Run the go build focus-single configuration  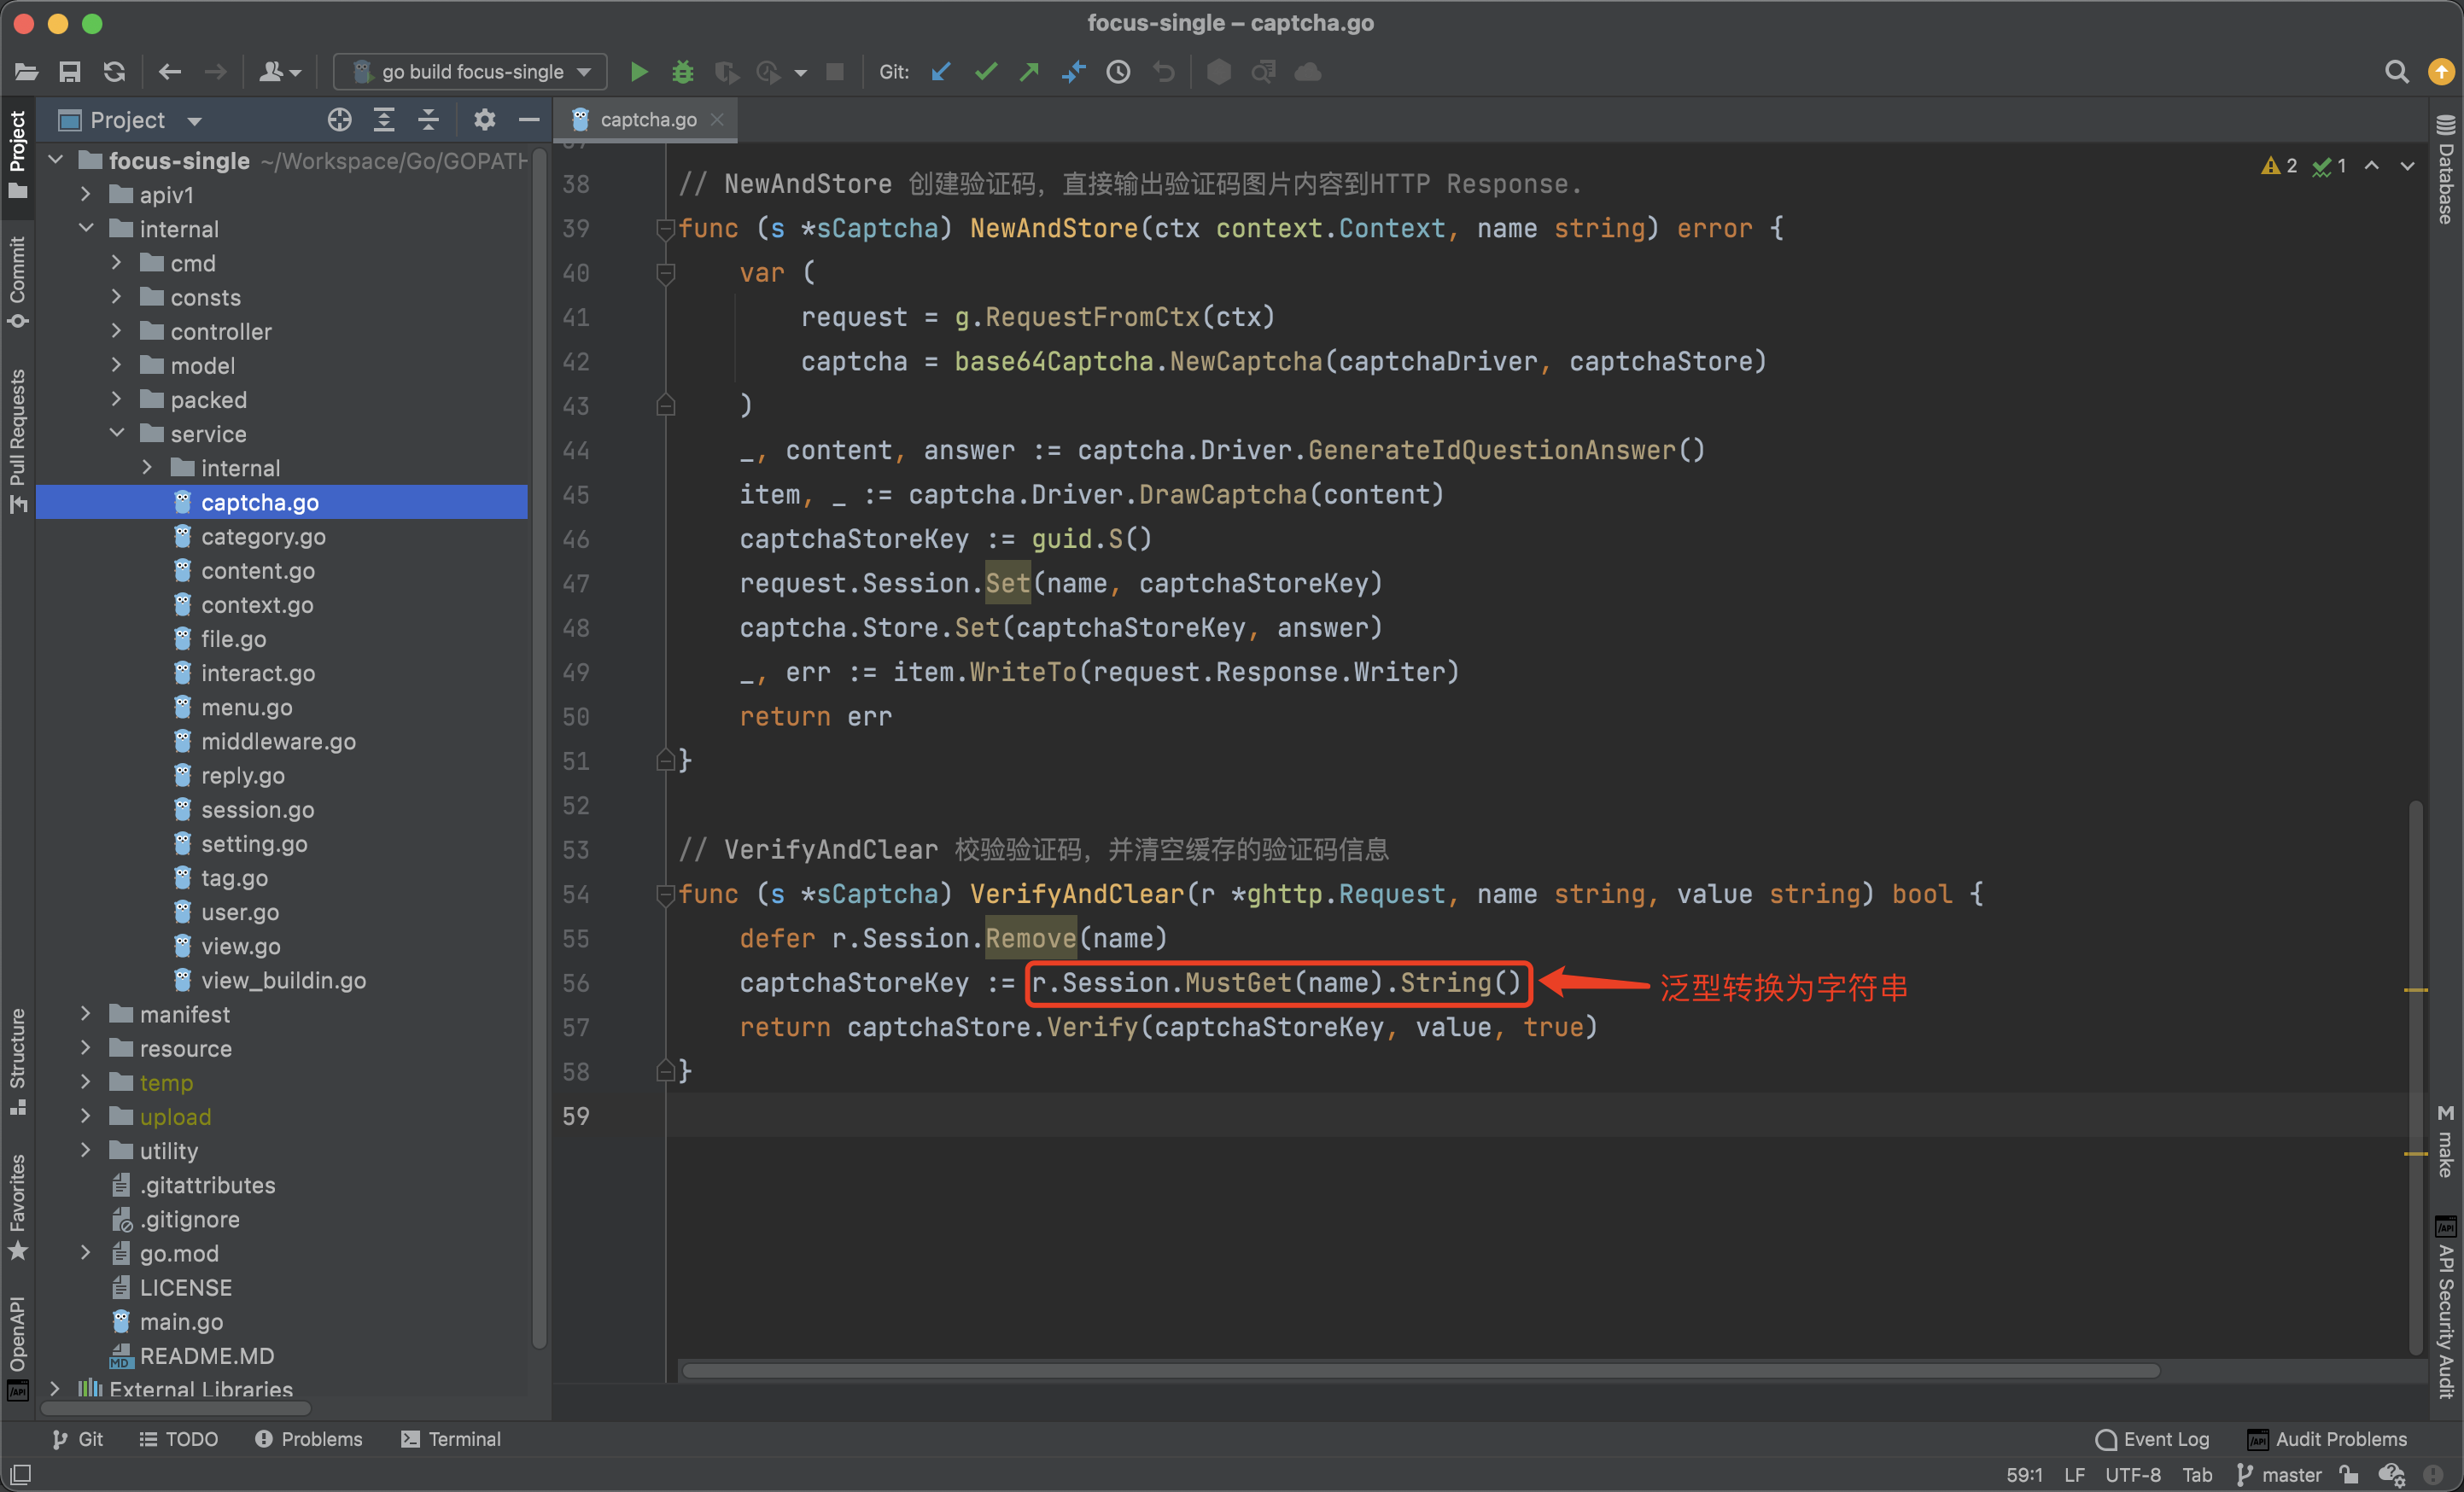638,72
